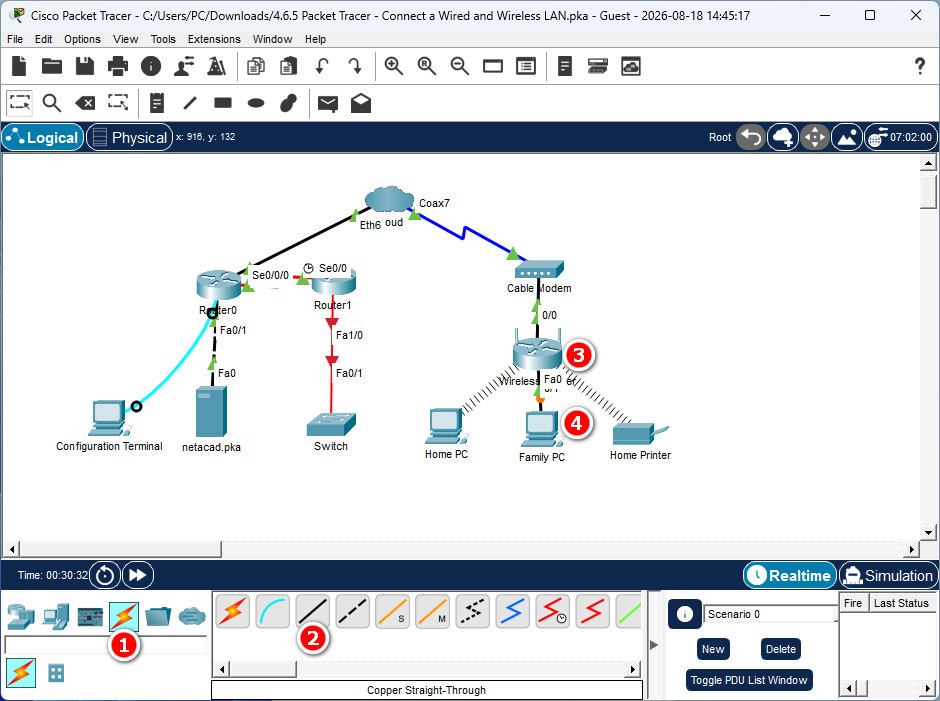This screenshot has width=940, height=701.
Task: Open the View menu
Action: 125,39
